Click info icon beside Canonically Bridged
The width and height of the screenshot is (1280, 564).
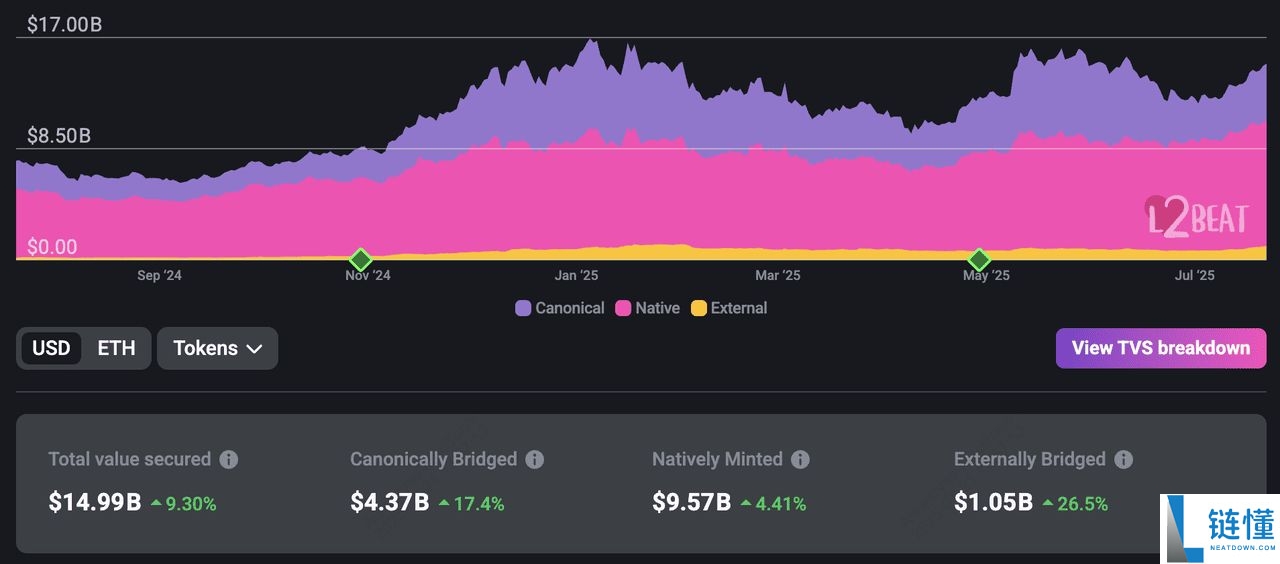click(535, 460)
